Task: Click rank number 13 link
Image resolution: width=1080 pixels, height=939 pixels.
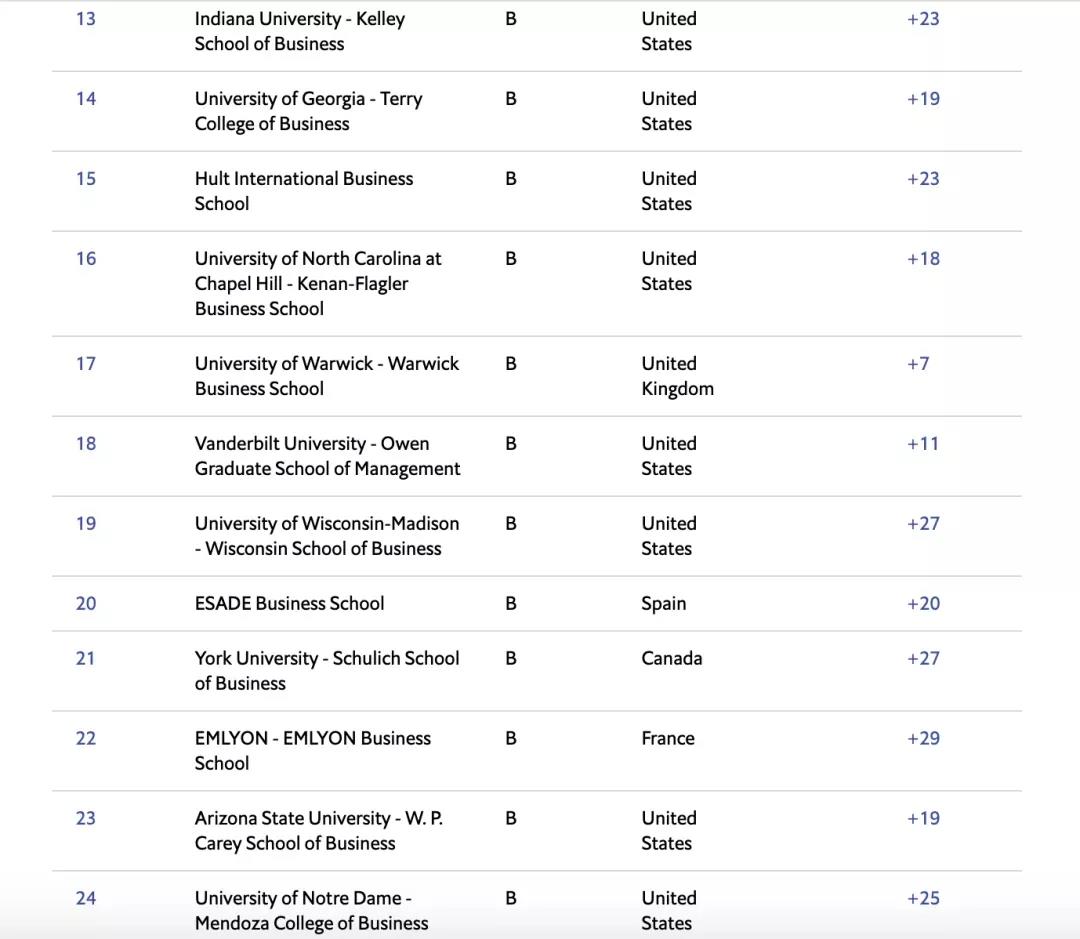Action: [x=86, y=19]
